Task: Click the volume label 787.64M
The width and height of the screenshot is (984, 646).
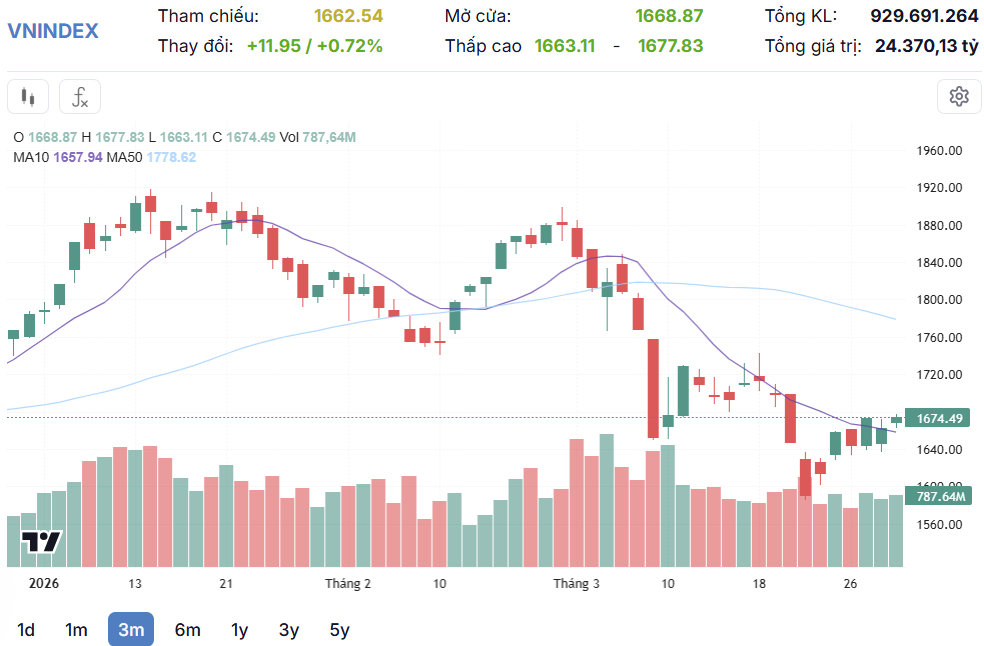Action: click(x=939, y=496)
